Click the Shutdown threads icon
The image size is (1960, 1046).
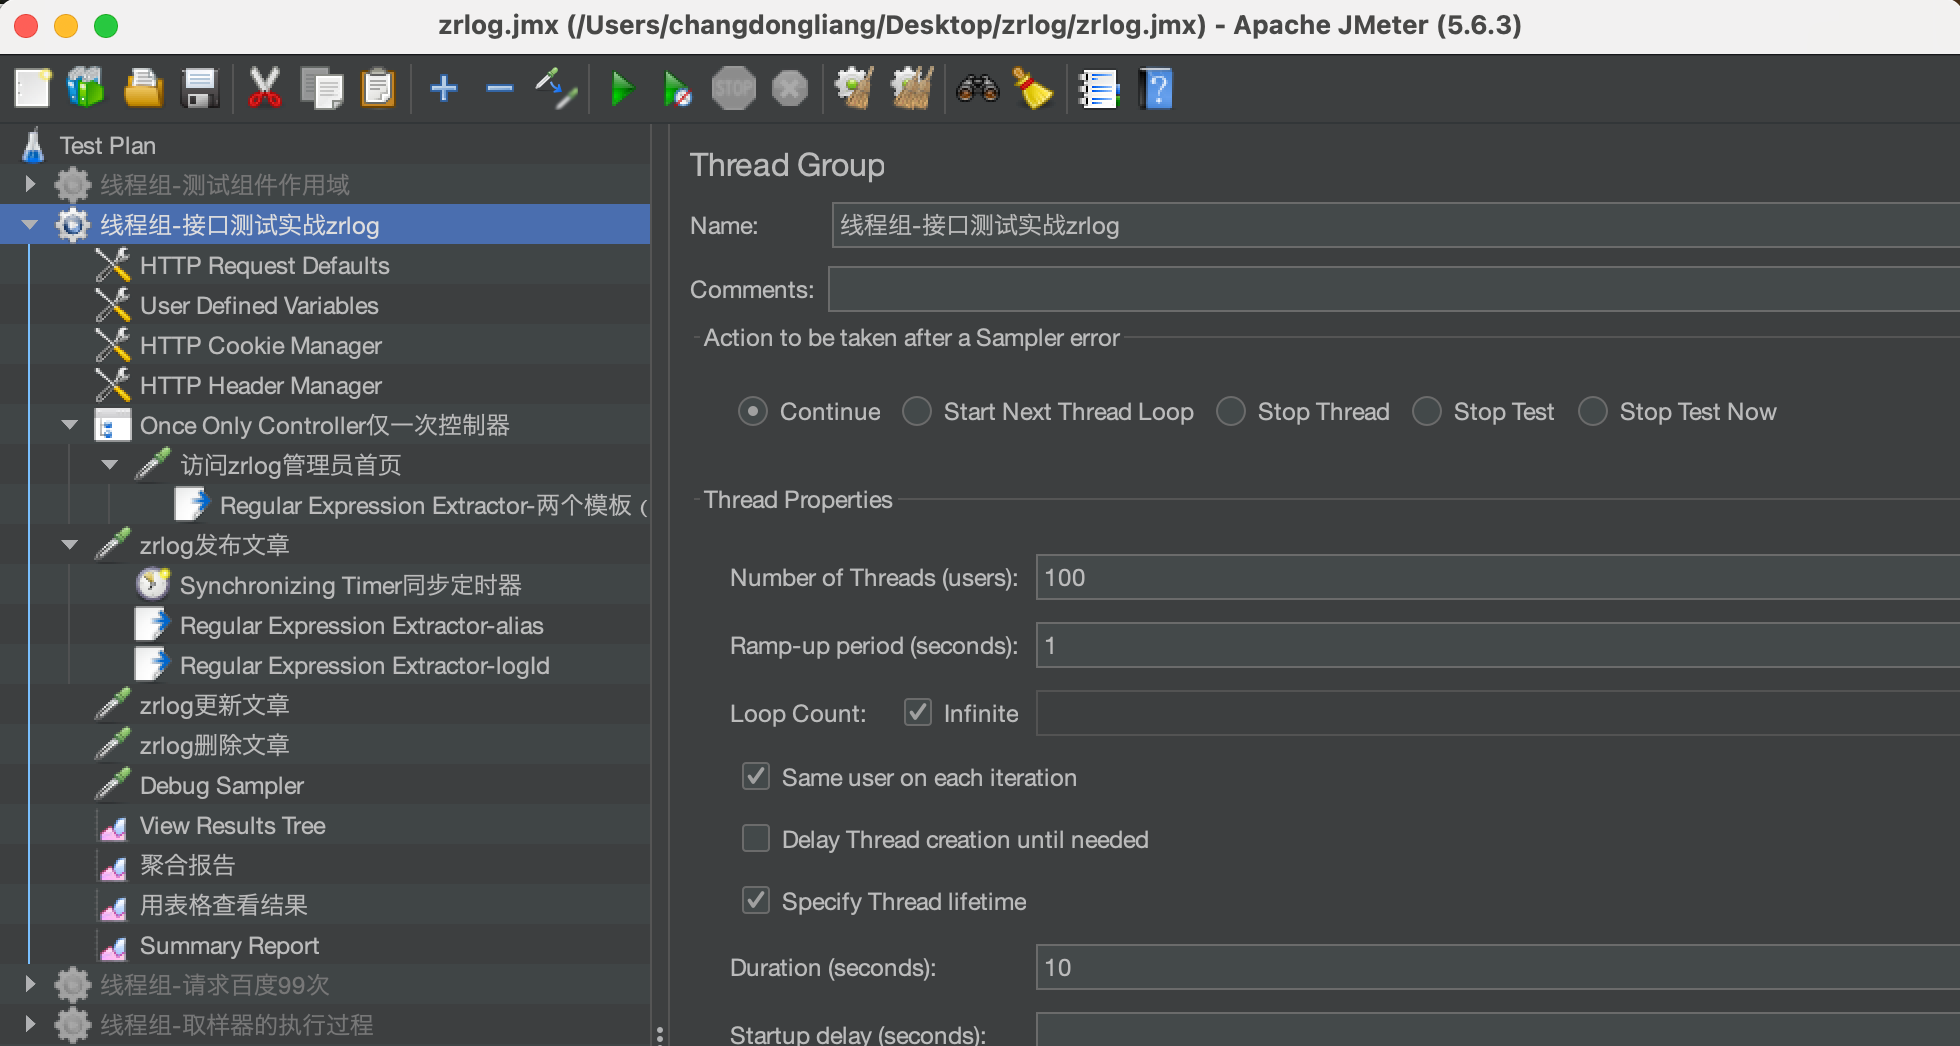[x=790, y=89]
